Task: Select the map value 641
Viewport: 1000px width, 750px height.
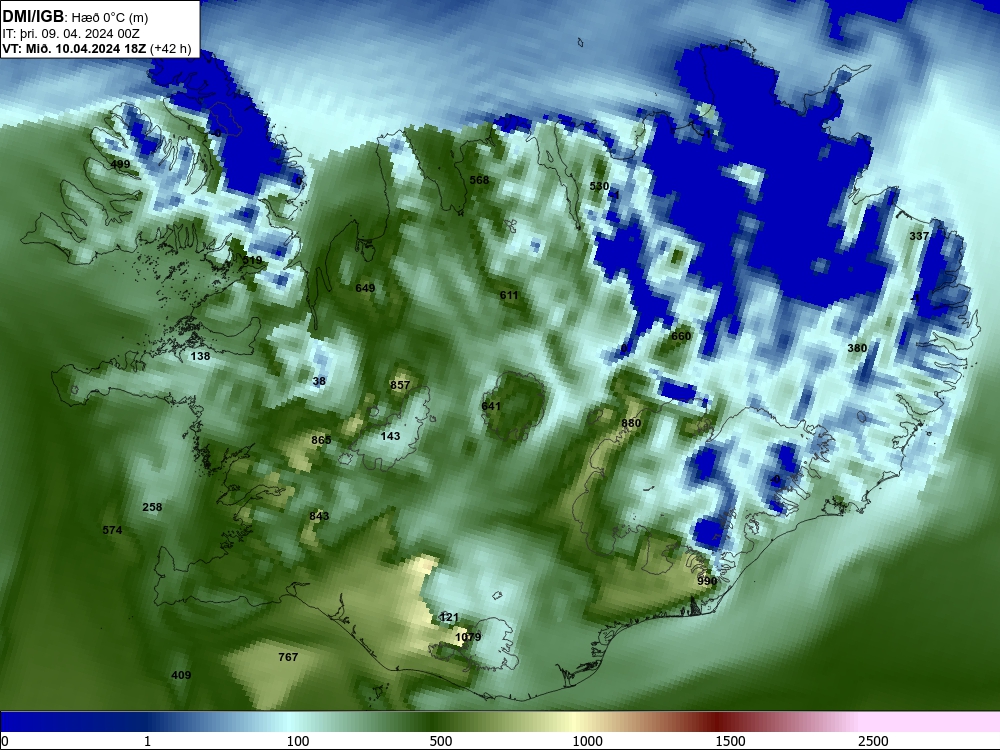Action: (x=491, y=406)
